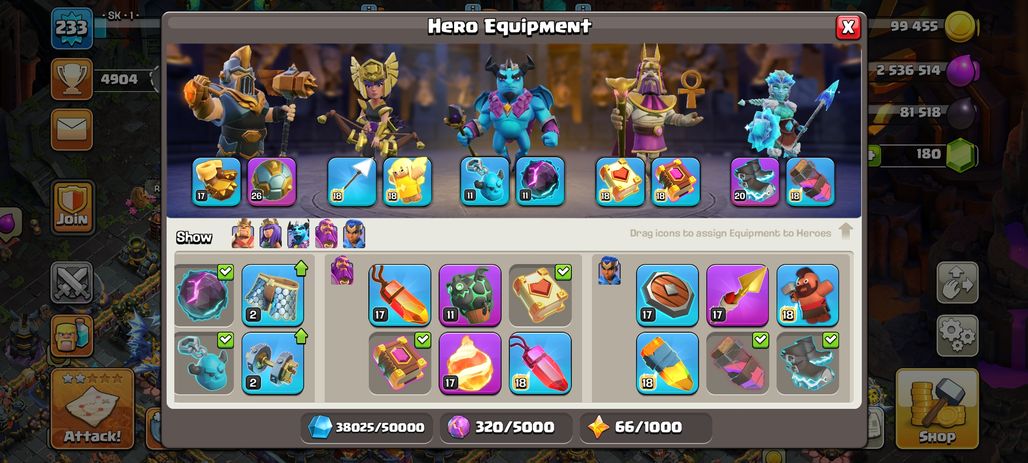Click the Frozen Arrow slot on Archer Queen

(352, 182)
